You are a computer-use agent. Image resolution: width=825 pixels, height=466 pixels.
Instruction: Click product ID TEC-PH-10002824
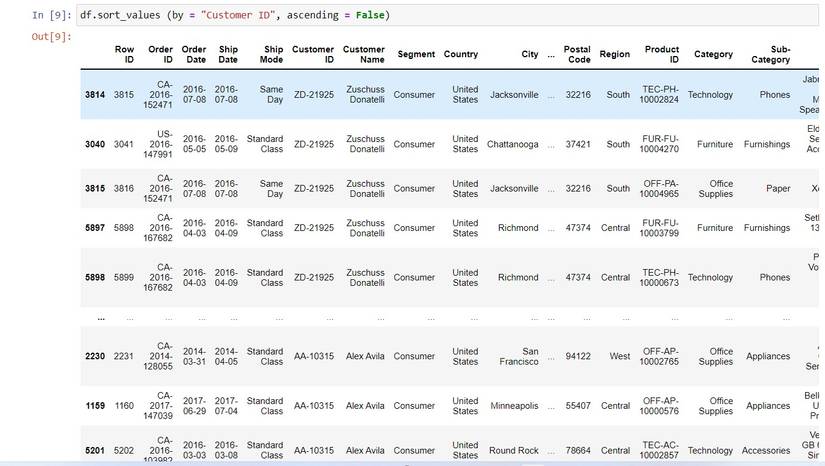[659, 95]
